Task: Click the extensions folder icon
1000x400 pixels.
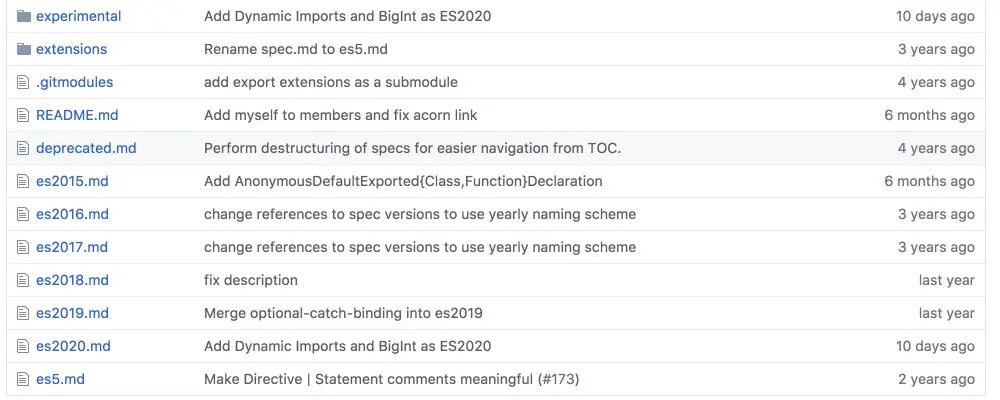Action: click(x=24, y=49)
